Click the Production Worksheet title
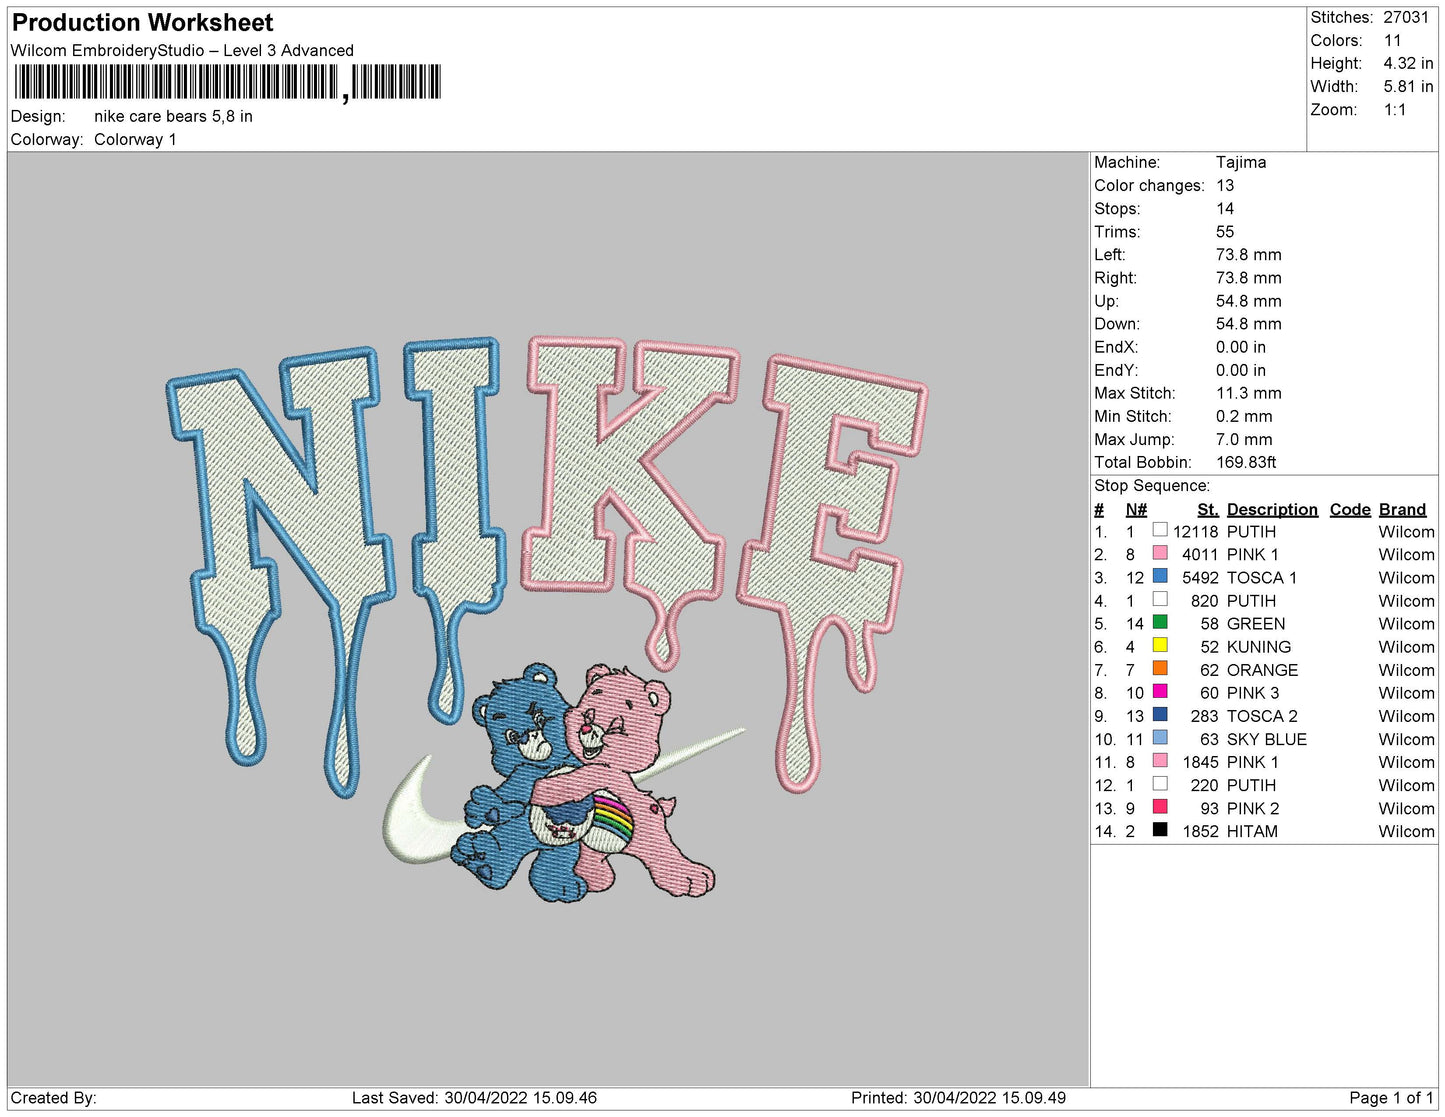 [x=142, y=23]
